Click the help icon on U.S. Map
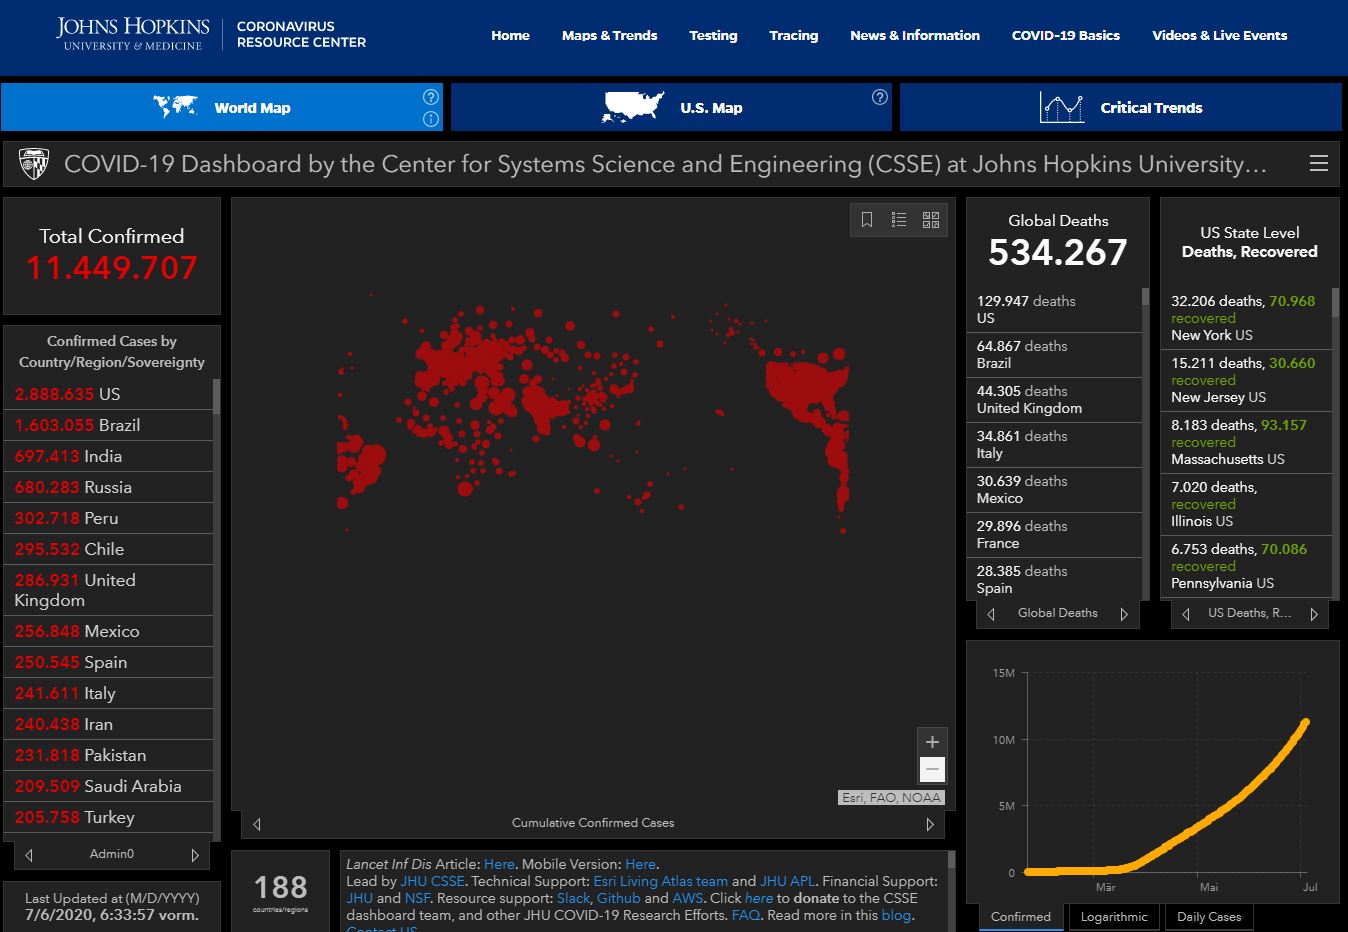 880,97
